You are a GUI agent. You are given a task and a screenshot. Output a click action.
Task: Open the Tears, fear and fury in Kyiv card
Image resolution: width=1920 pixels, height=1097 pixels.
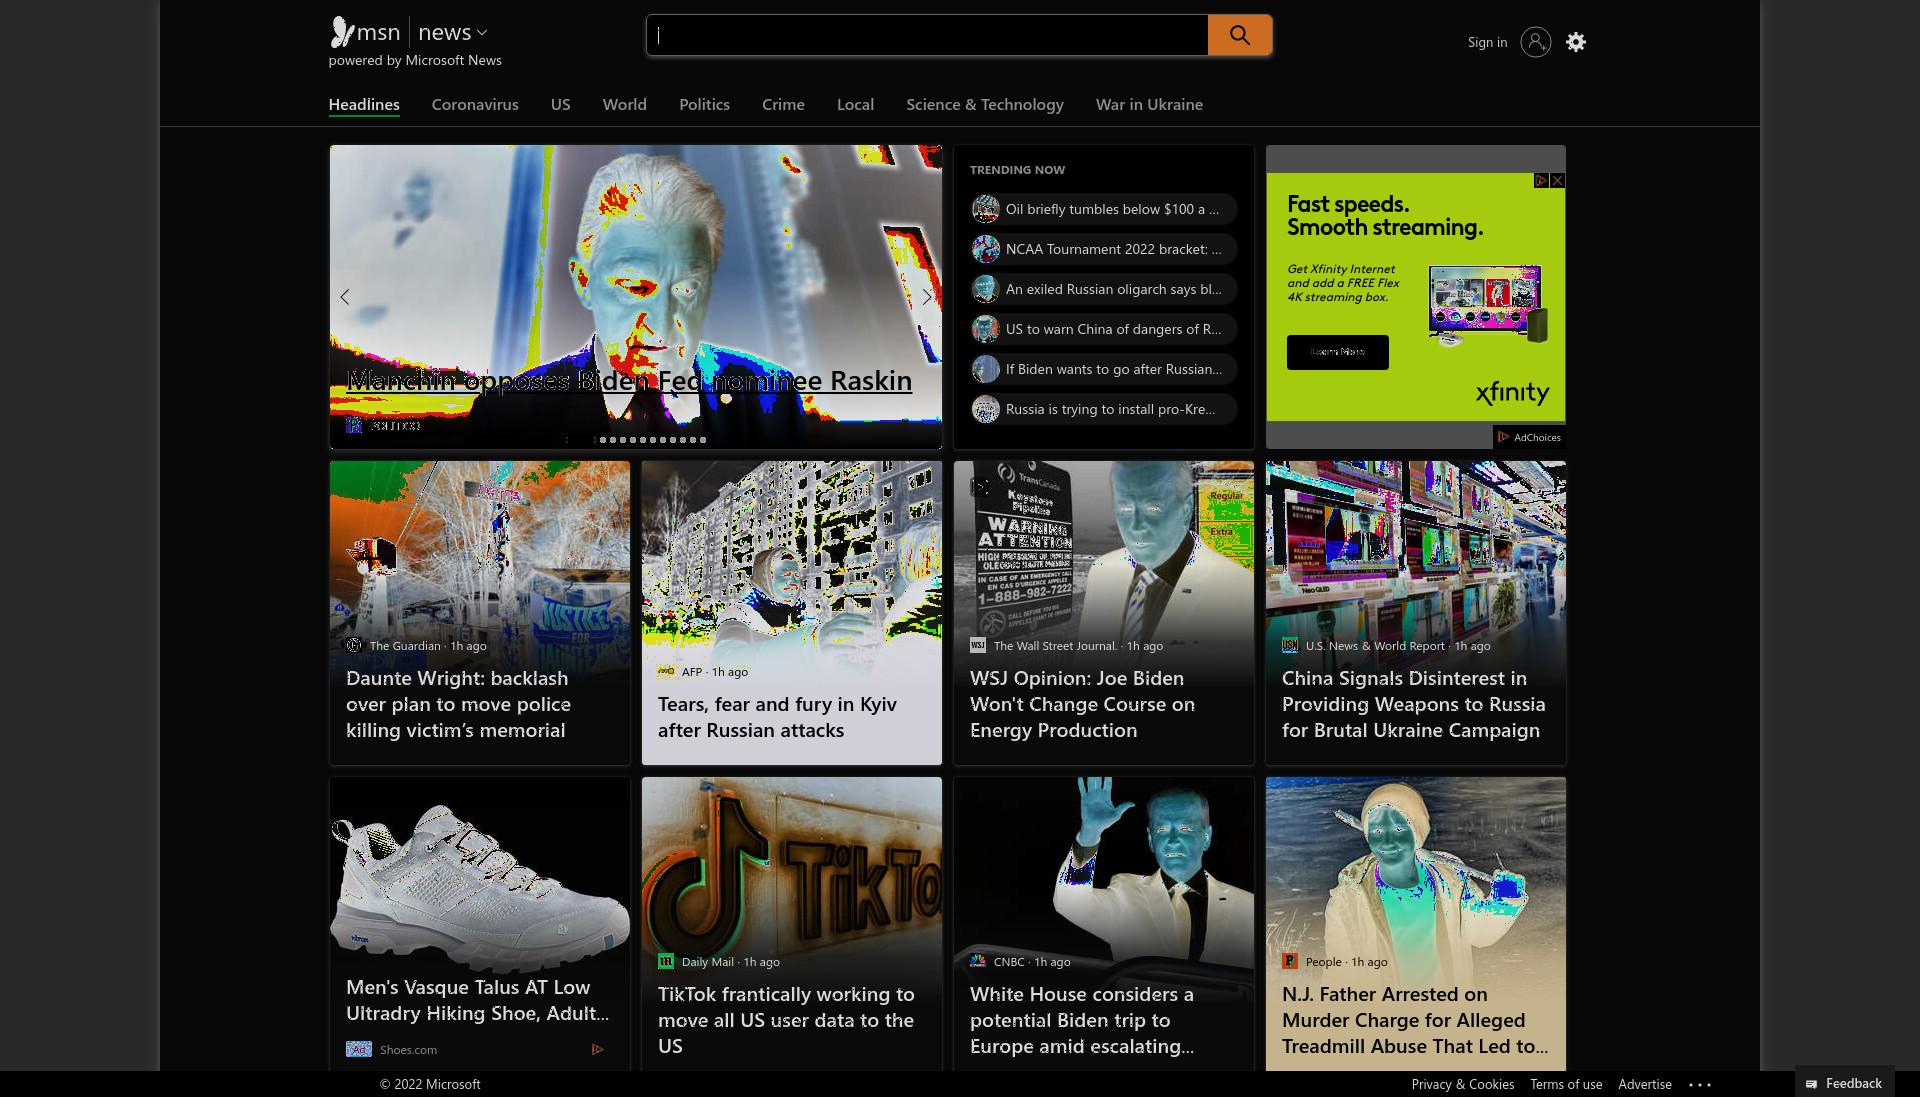tap(792, 613)
